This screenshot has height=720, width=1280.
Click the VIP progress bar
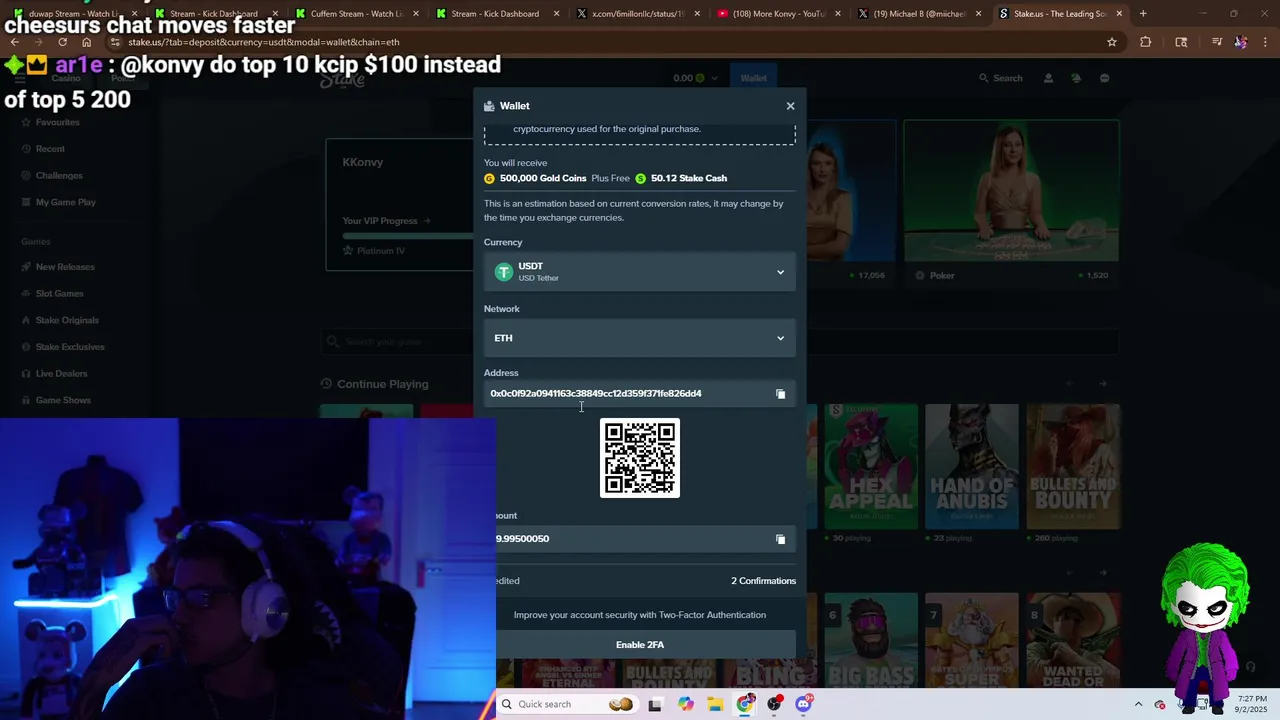click(x=407, y=236)
